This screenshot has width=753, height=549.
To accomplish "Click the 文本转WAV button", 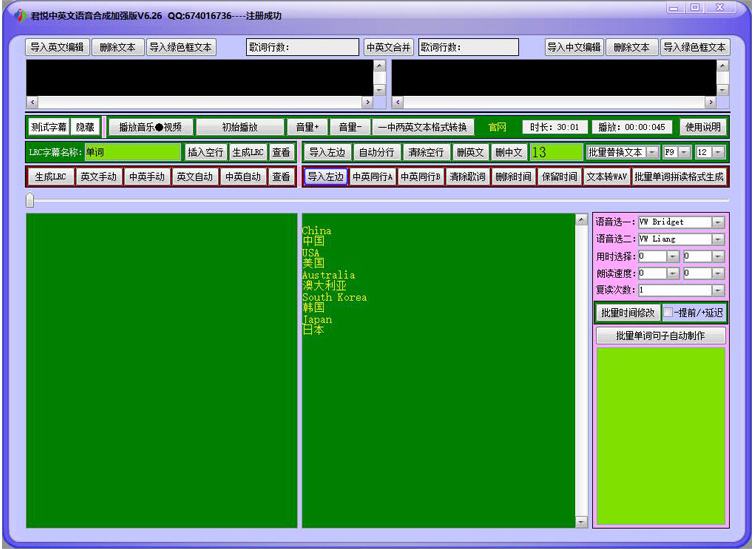I will coord(606,176).
